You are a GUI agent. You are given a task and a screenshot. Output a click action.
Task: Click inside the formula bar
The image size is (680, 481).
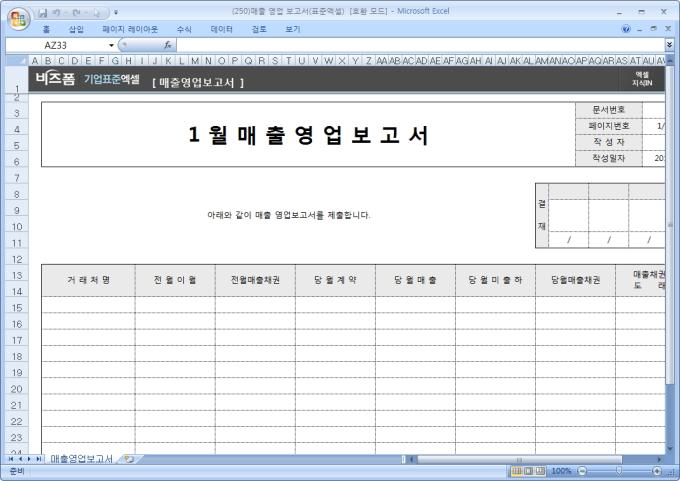[420, 45]
